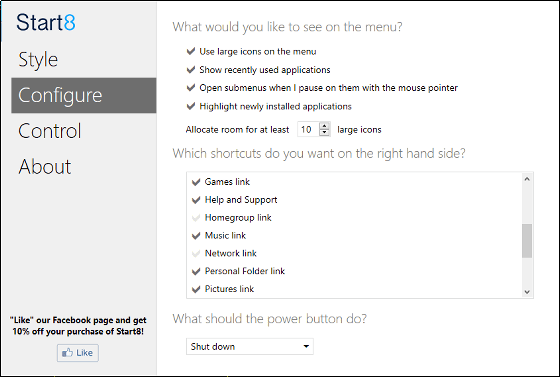560x377 pixels.
Task: Enable Homegroup link shortcut
Action: click(x=196, y=218)
